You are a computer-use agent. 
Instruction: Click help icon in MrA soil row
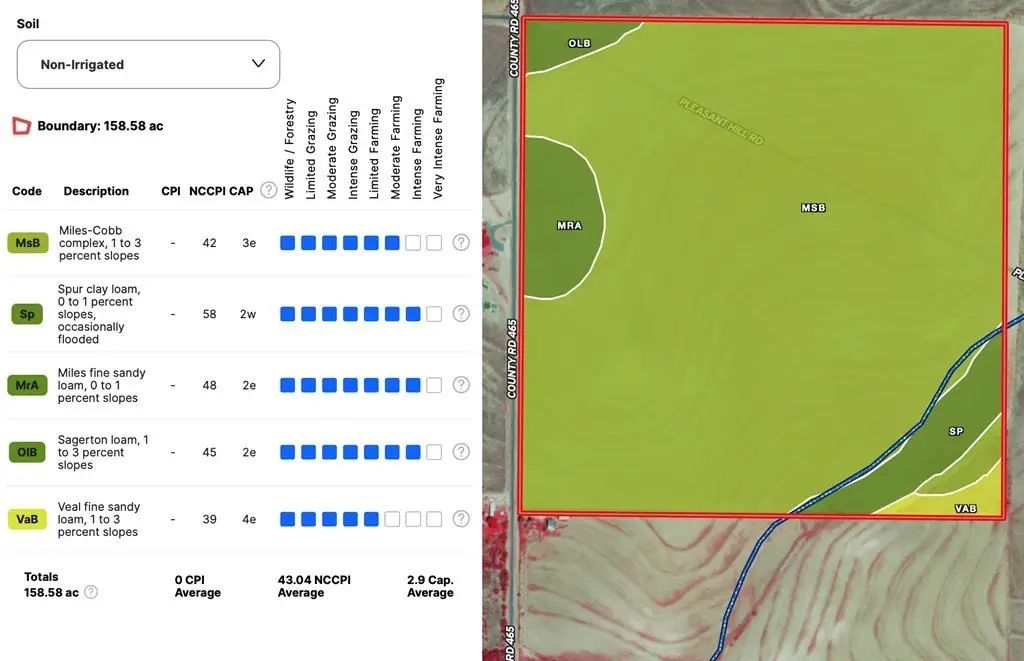click(x=461, y=385)
